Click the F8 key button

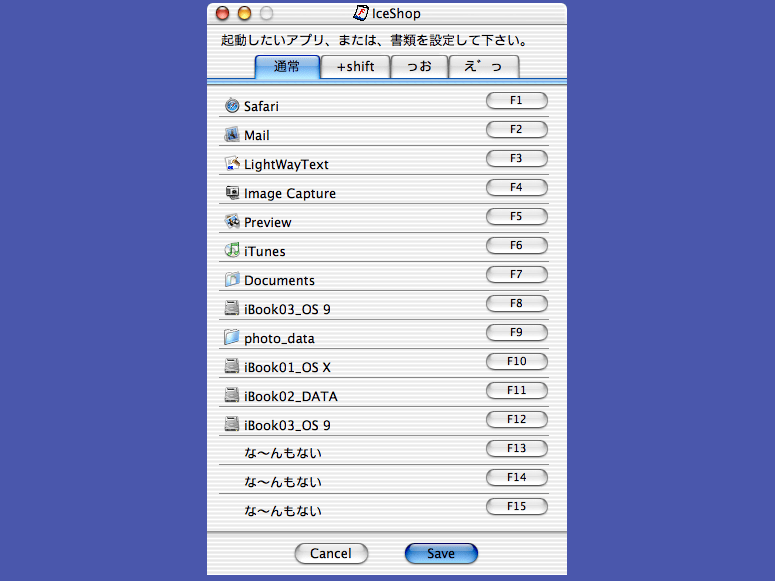(517, 304)
